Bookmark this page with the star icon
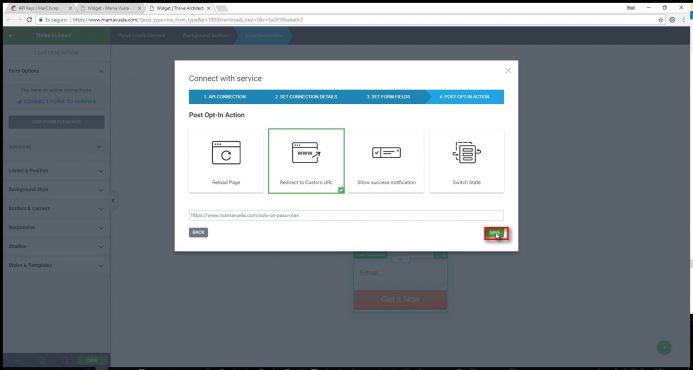This screenshot has width=693, height=370. point(661,20)
